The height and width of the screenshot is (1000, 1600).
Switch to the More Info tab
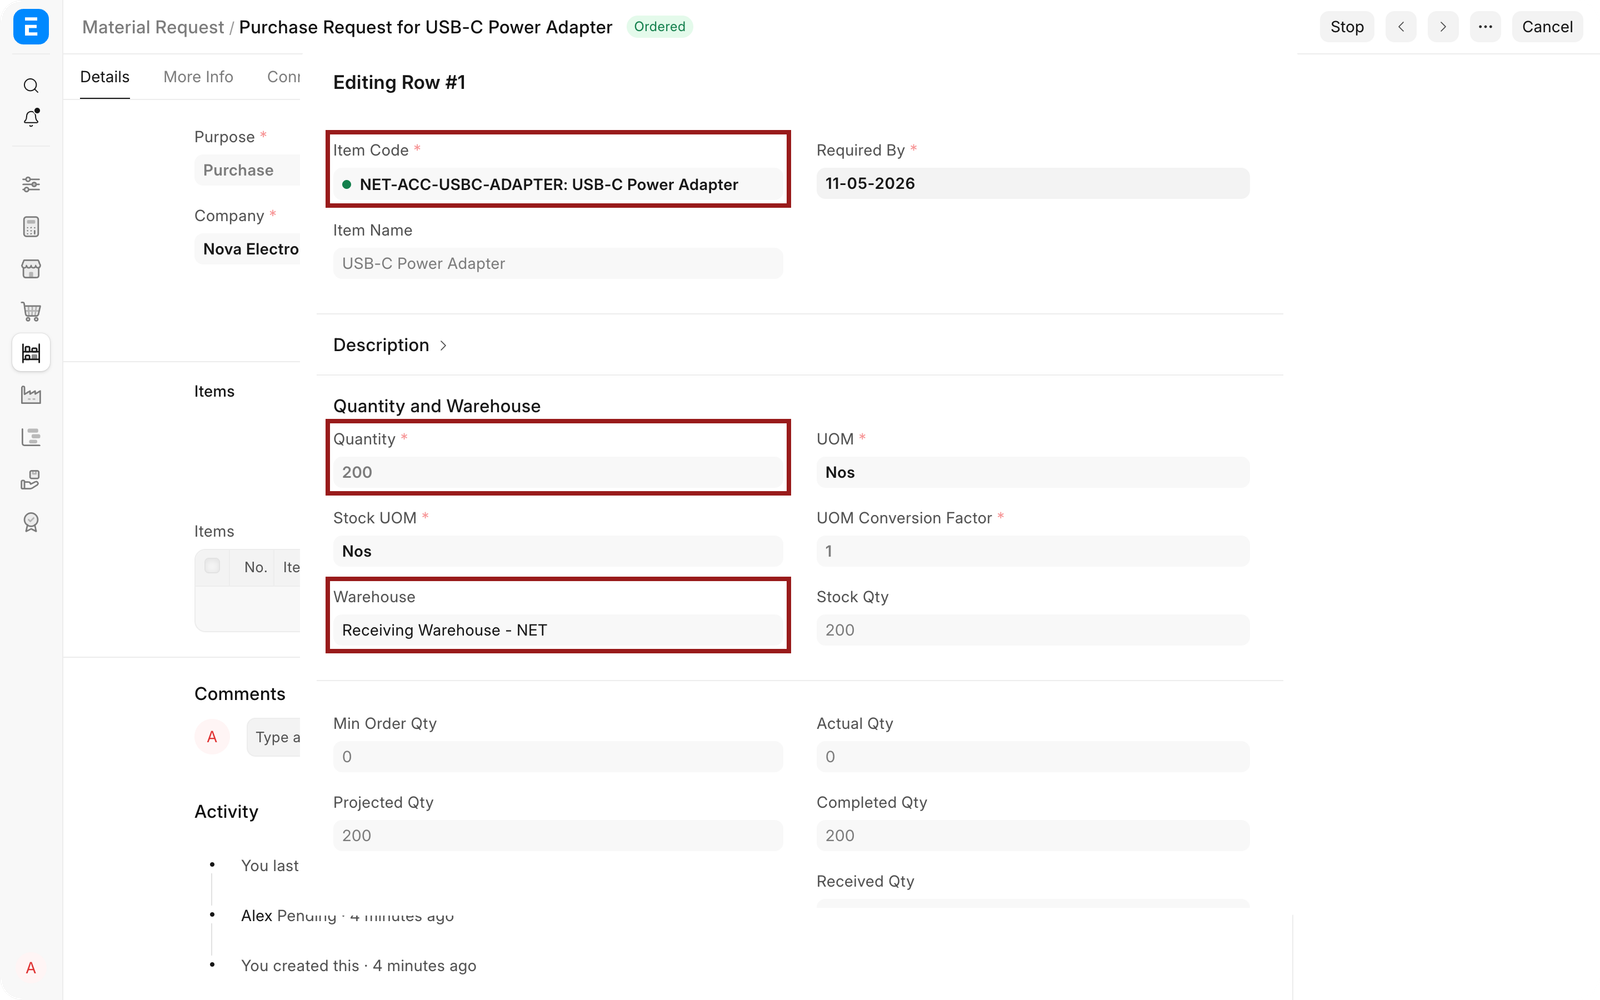pos(198,77)
